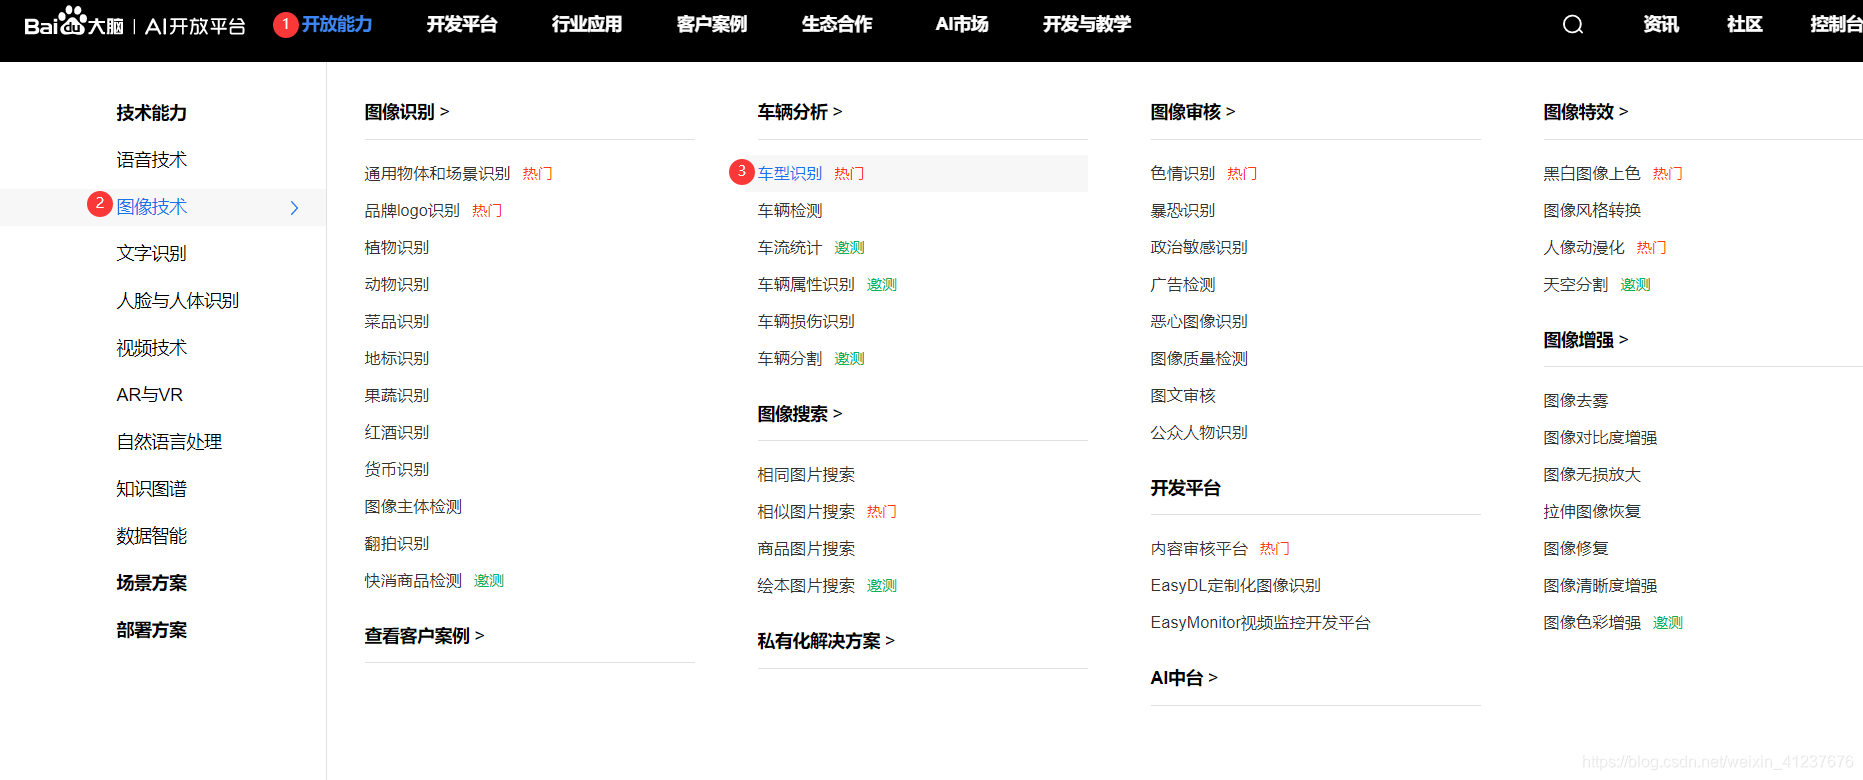1863x780 pixels.
Task: Click 菜品识别 link
Action: [397, 322]
